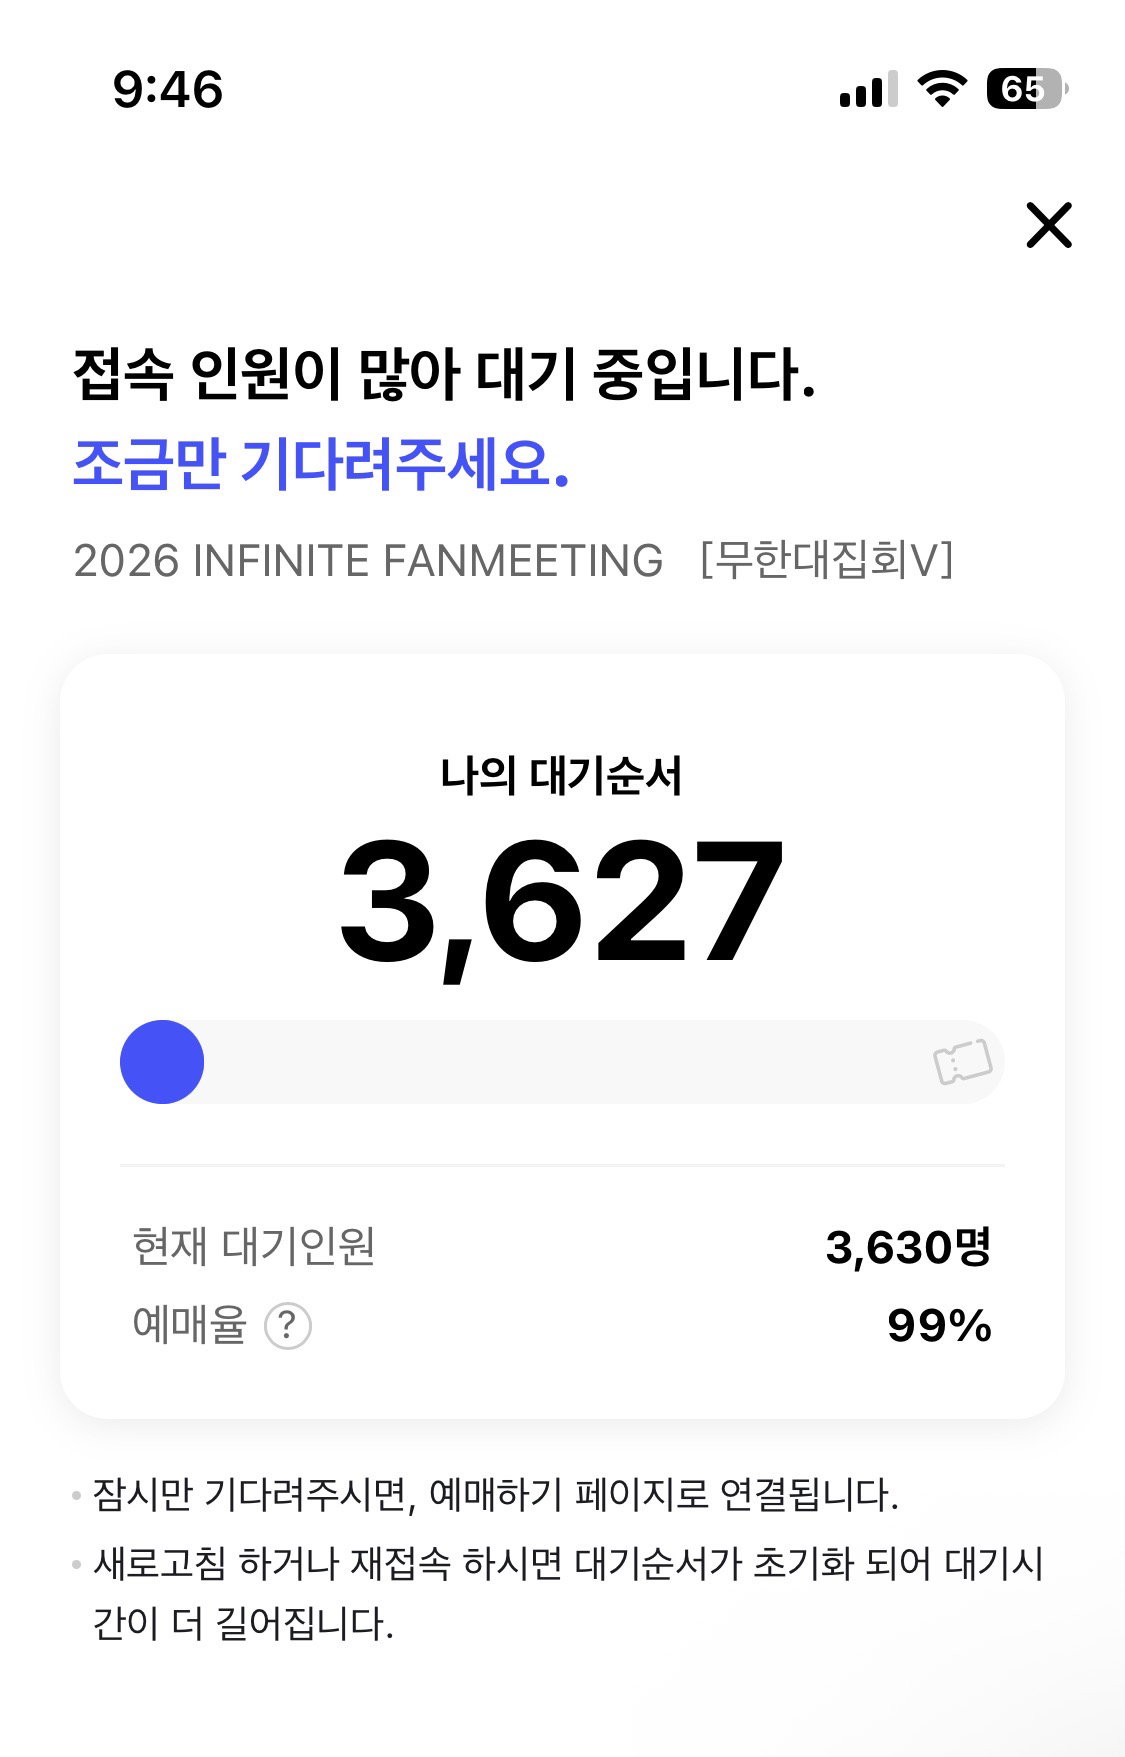The height and width of the screenshot is (1757, 1125).
Task: Tap the ticket icon on progress bar
Action: (962, 1062)
